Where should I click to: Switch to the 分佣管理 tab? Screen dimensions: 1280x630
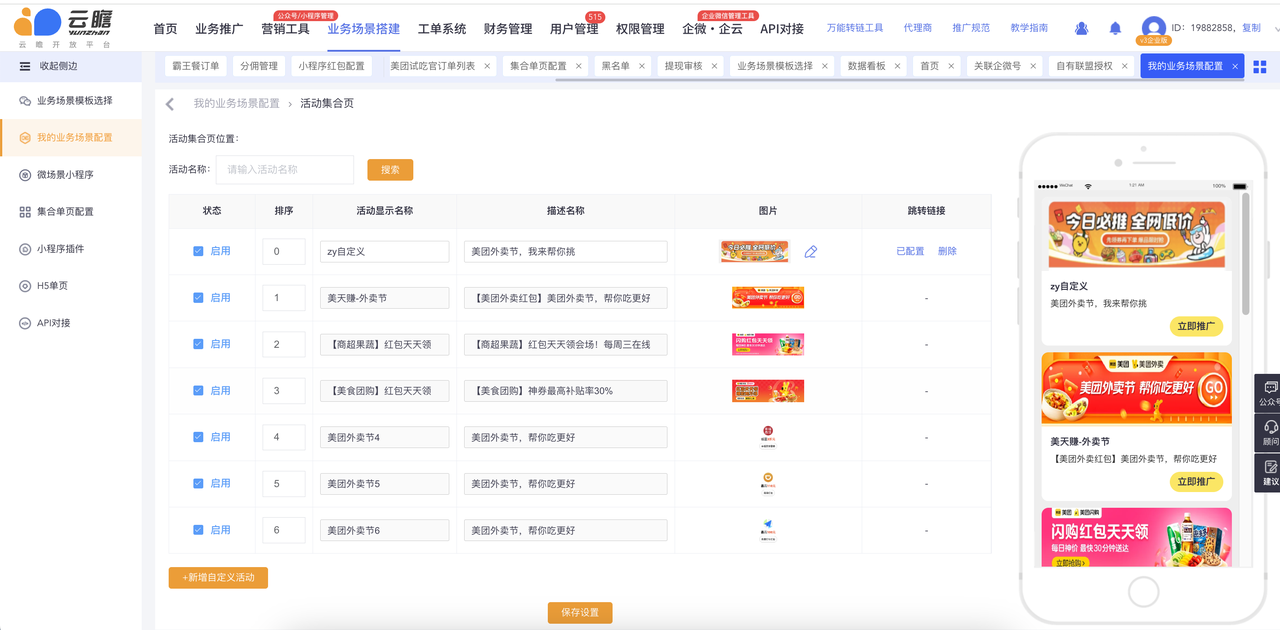258,66
